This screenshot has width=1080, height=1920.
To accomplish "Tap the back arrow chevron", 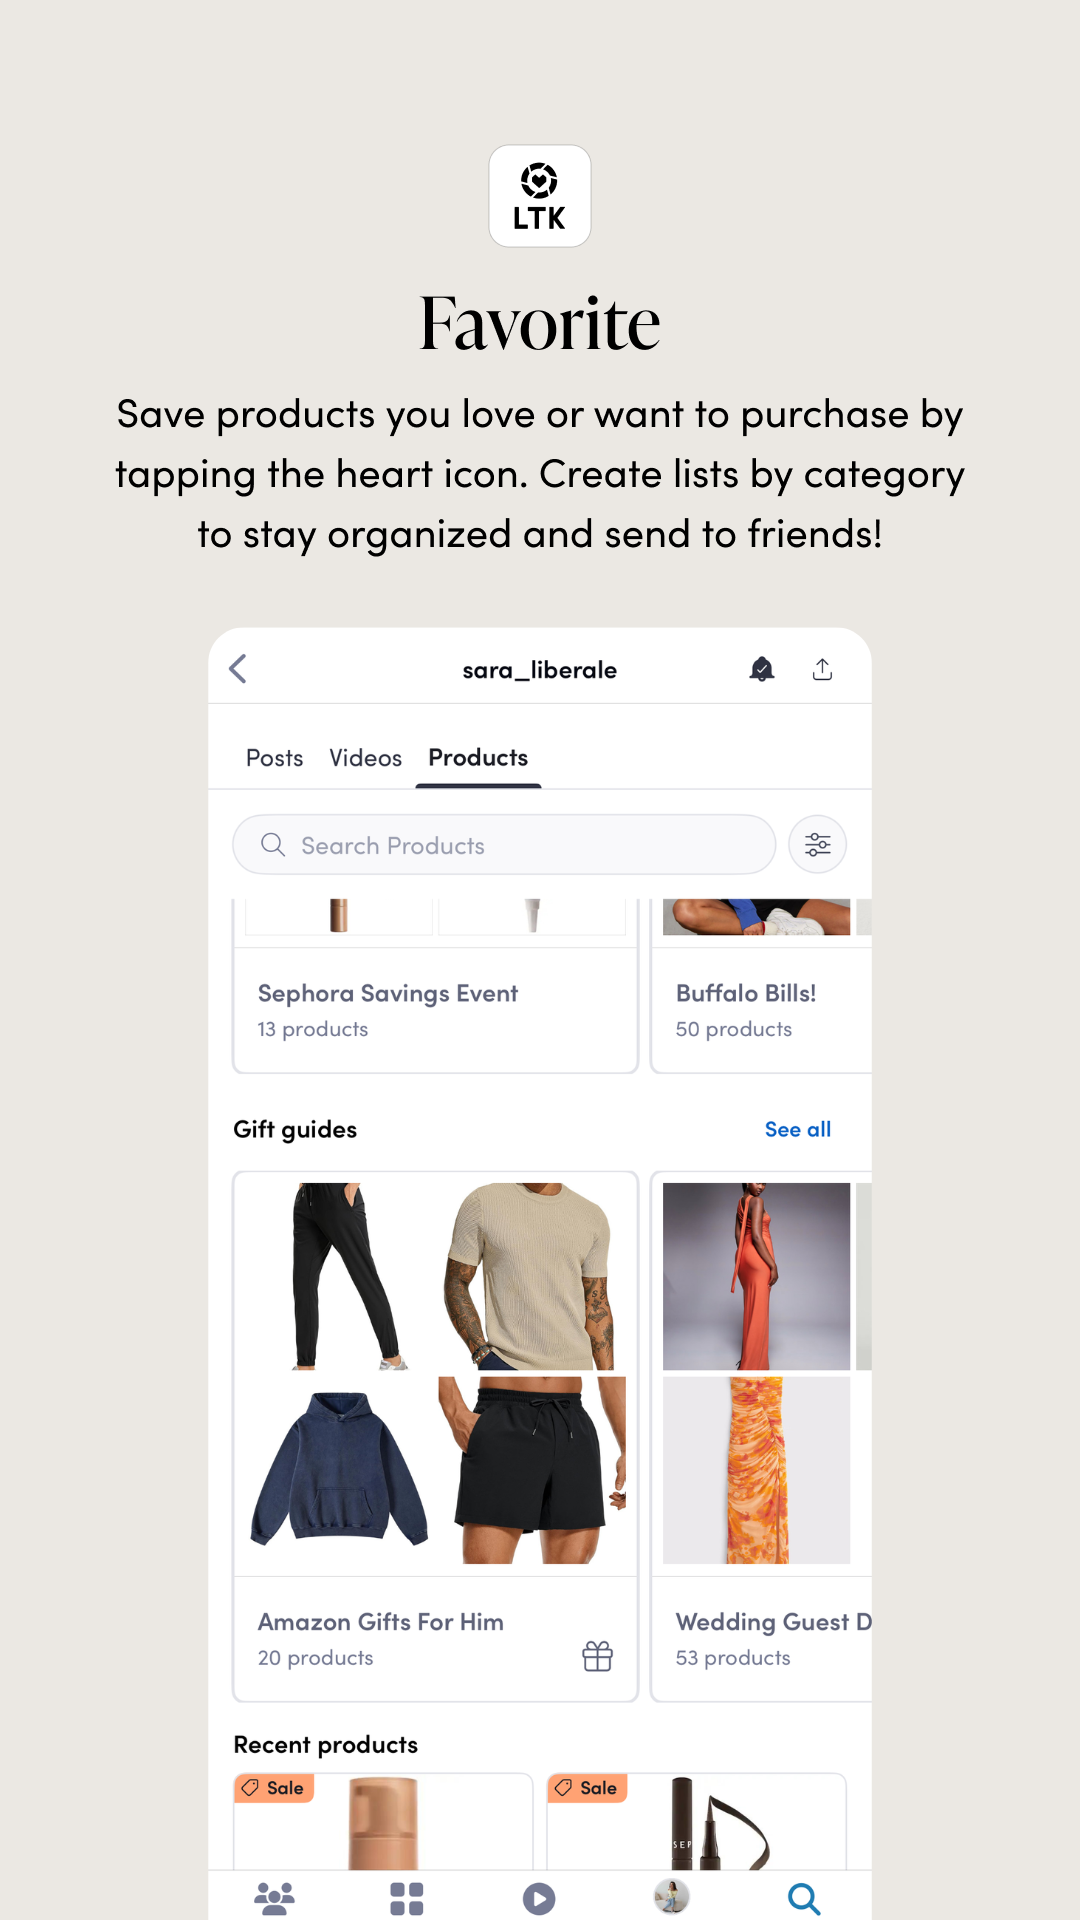I will pyautogui.click(x=238, y=669).
